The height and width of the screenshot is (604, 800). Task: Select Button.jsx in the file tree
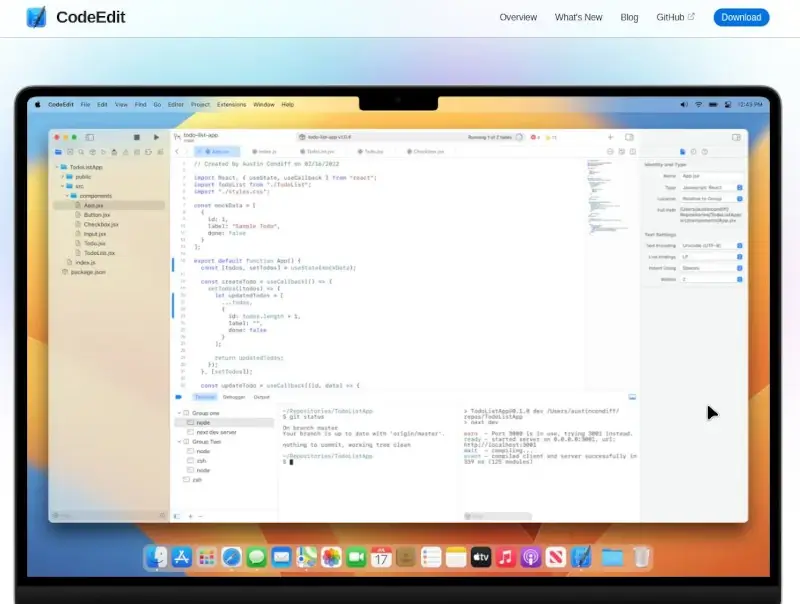(x=97, y=214)
